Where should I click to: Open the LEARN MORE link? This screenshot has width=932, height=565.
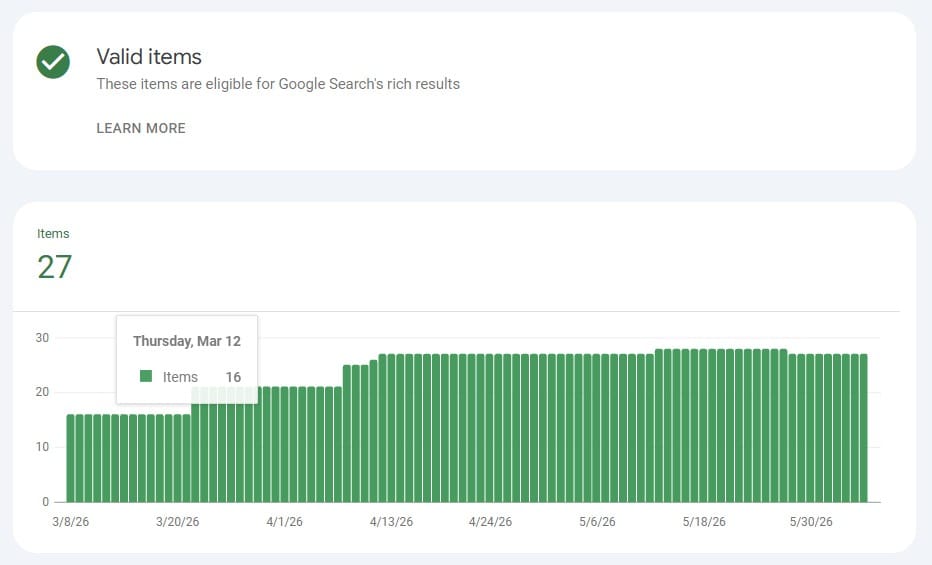click(x=141, y=128)
